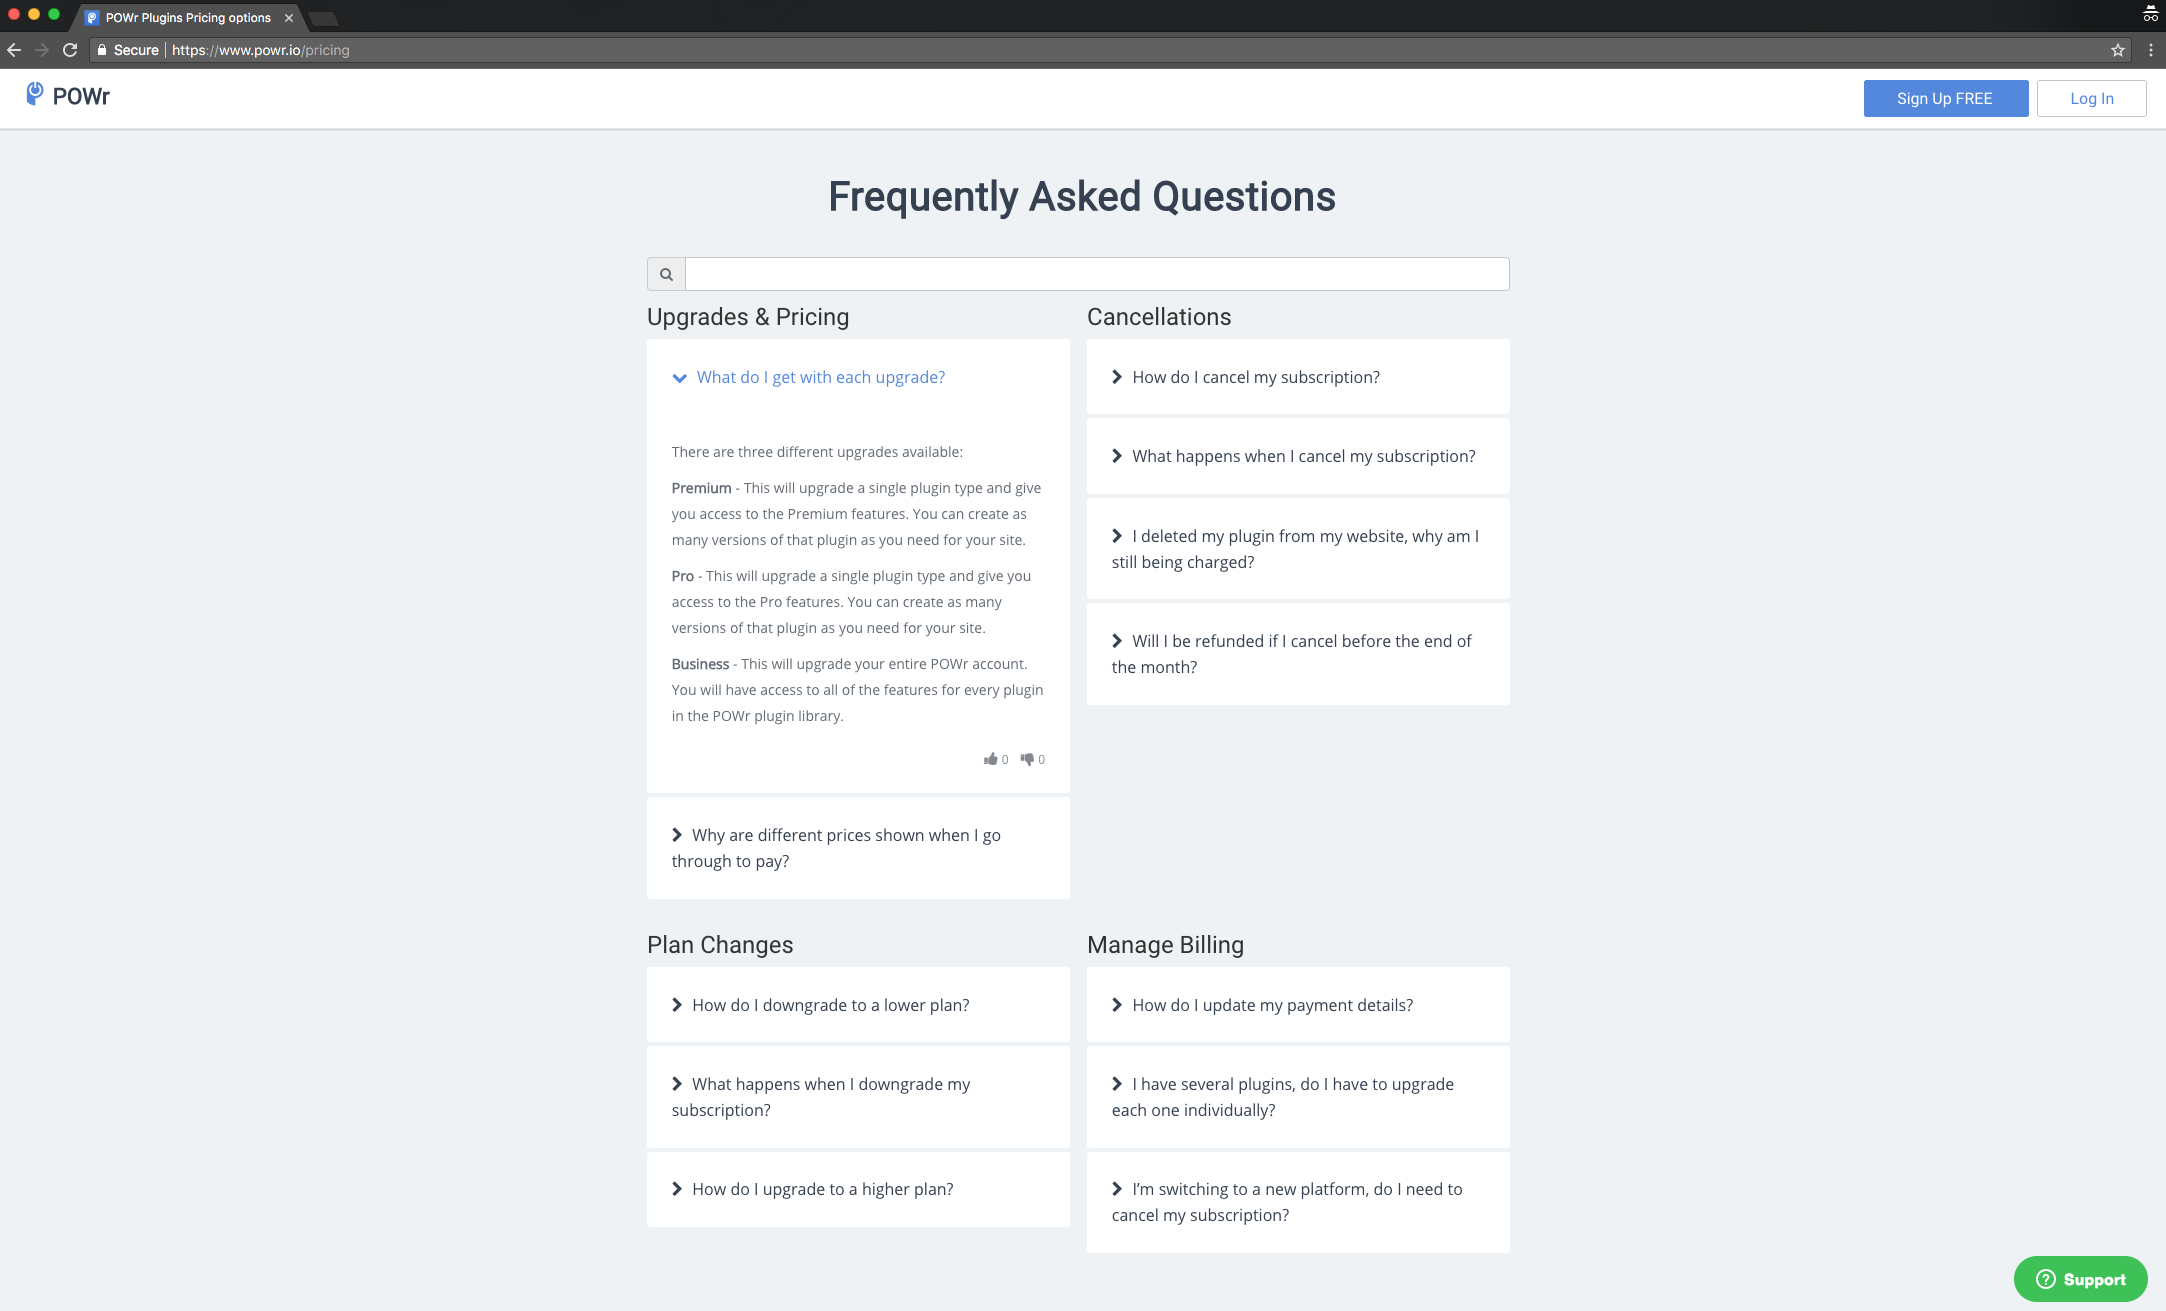Expand "How do I downgrade to a lower plan?"

point(858,1005)
